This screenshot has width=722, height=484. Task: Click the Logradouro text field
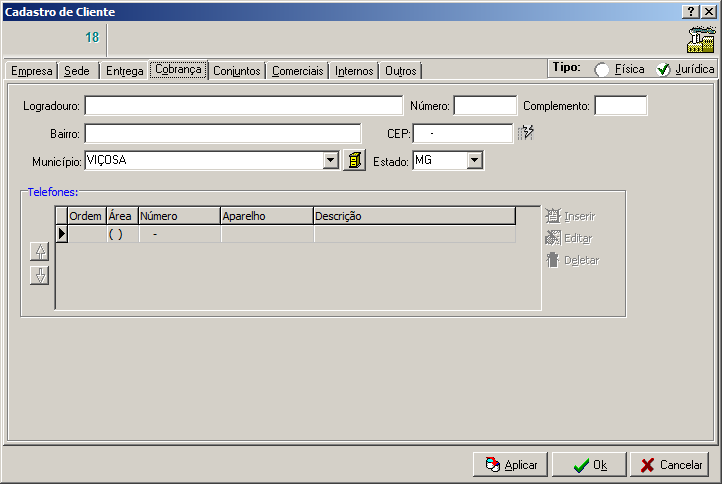pos(243,106)
